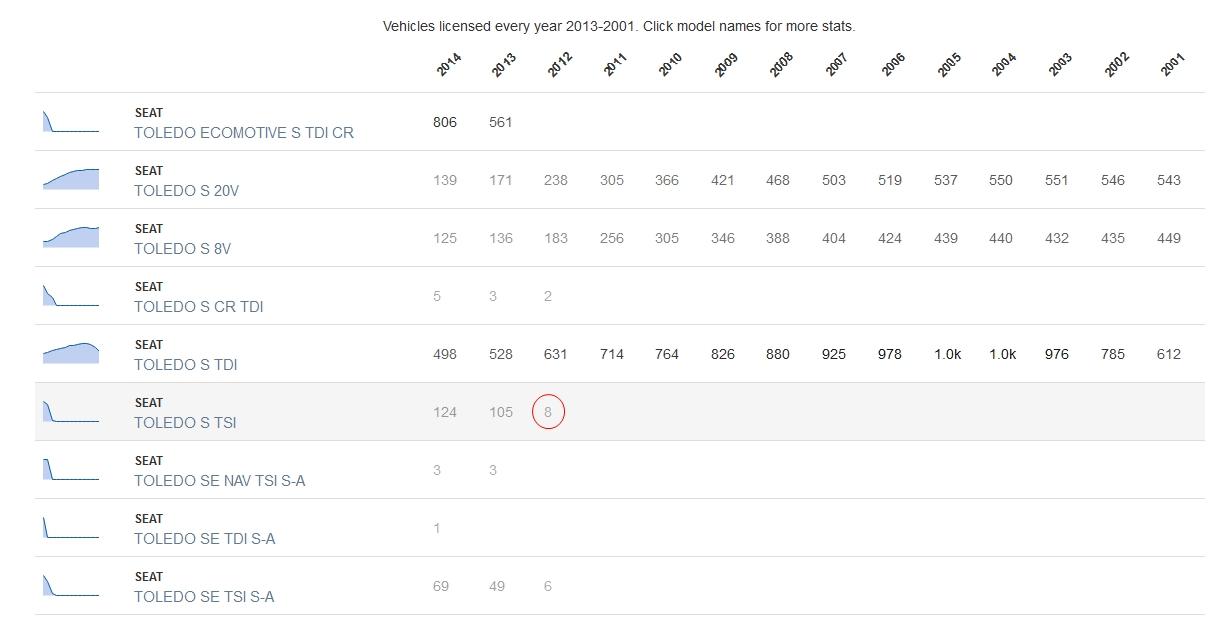Click sparkline chart for Toledo S CR TDI
Viewport: 1220px width, 623px height.
pyautogui.click(x=70, y=296)
